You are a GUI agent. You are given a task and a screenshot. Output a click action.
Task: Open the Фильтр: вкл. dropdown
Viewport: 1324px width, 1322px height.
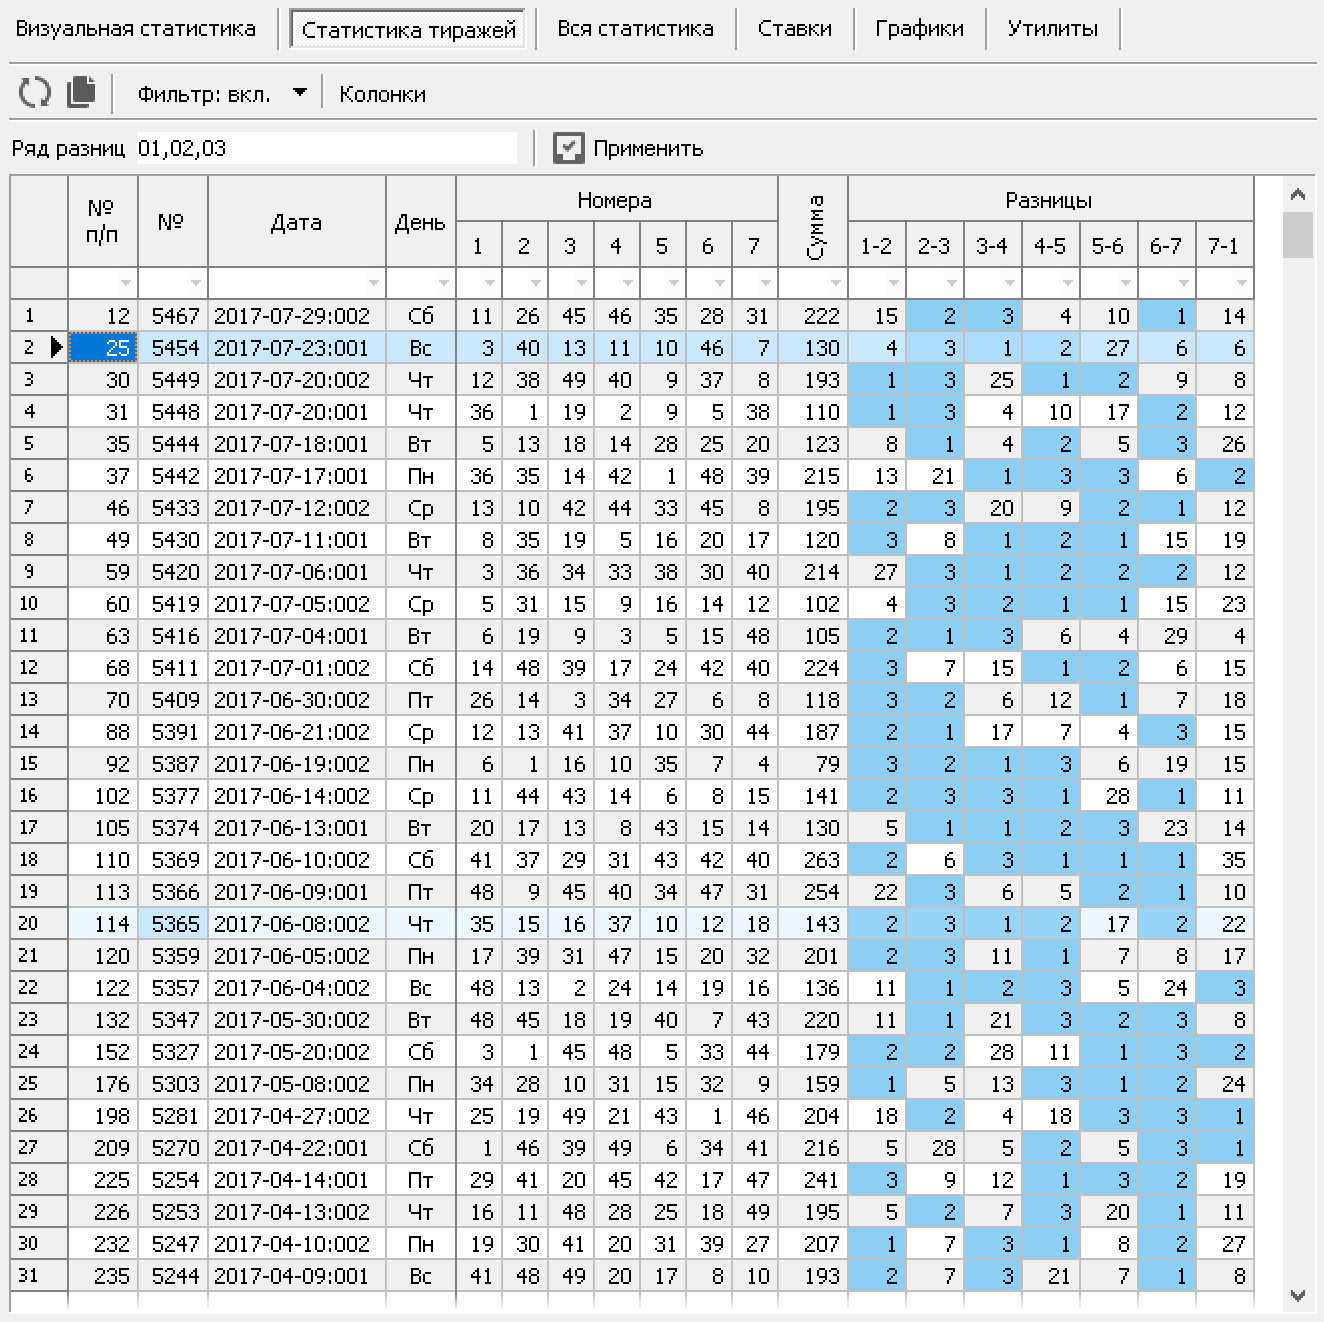click(x=299, y=93)
